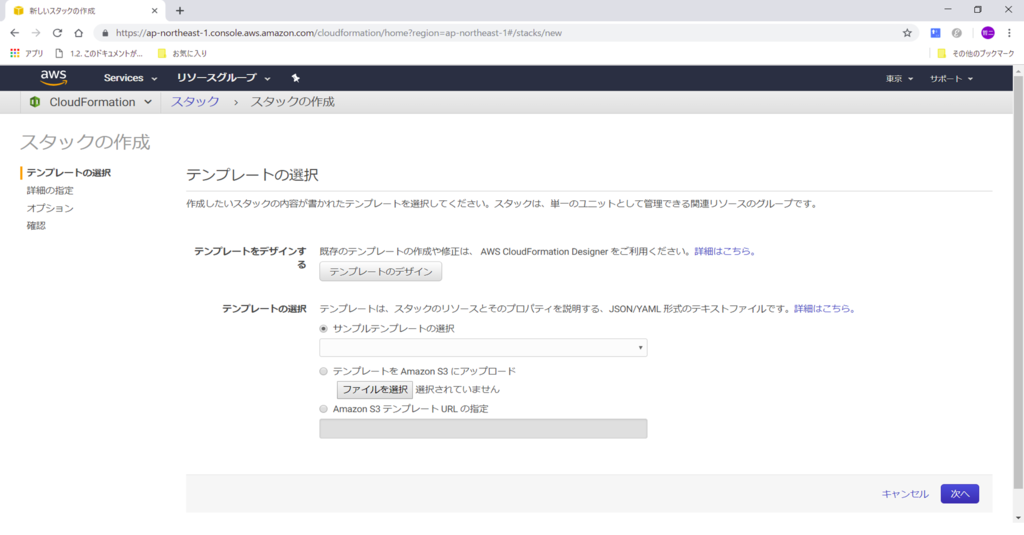Screen dimensions: 1024x535
Task: Expand the CloudFormation dropdown
Action: (x=101, y=102)
